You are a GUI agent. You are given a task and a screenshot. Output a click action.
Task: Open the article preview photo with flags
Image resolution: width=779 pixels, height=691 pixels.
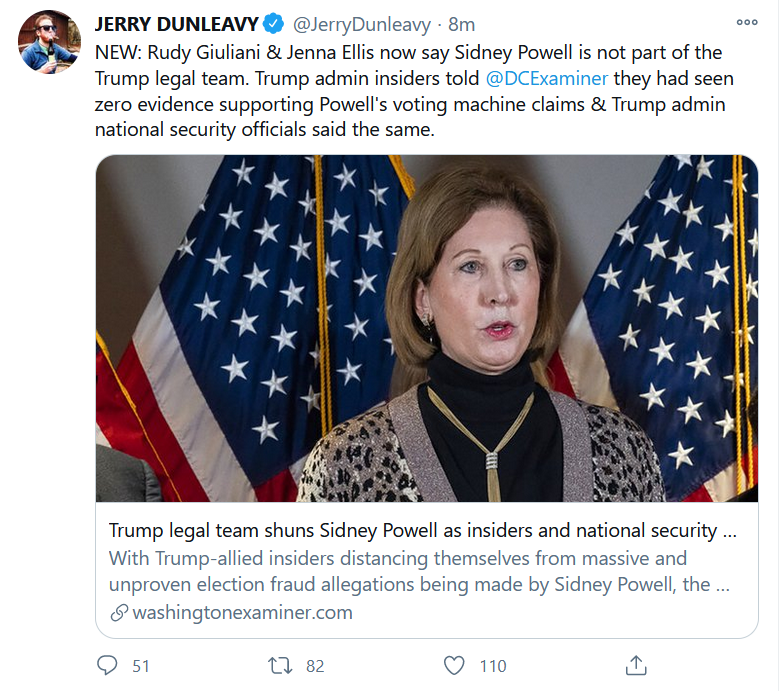[426, 328]
